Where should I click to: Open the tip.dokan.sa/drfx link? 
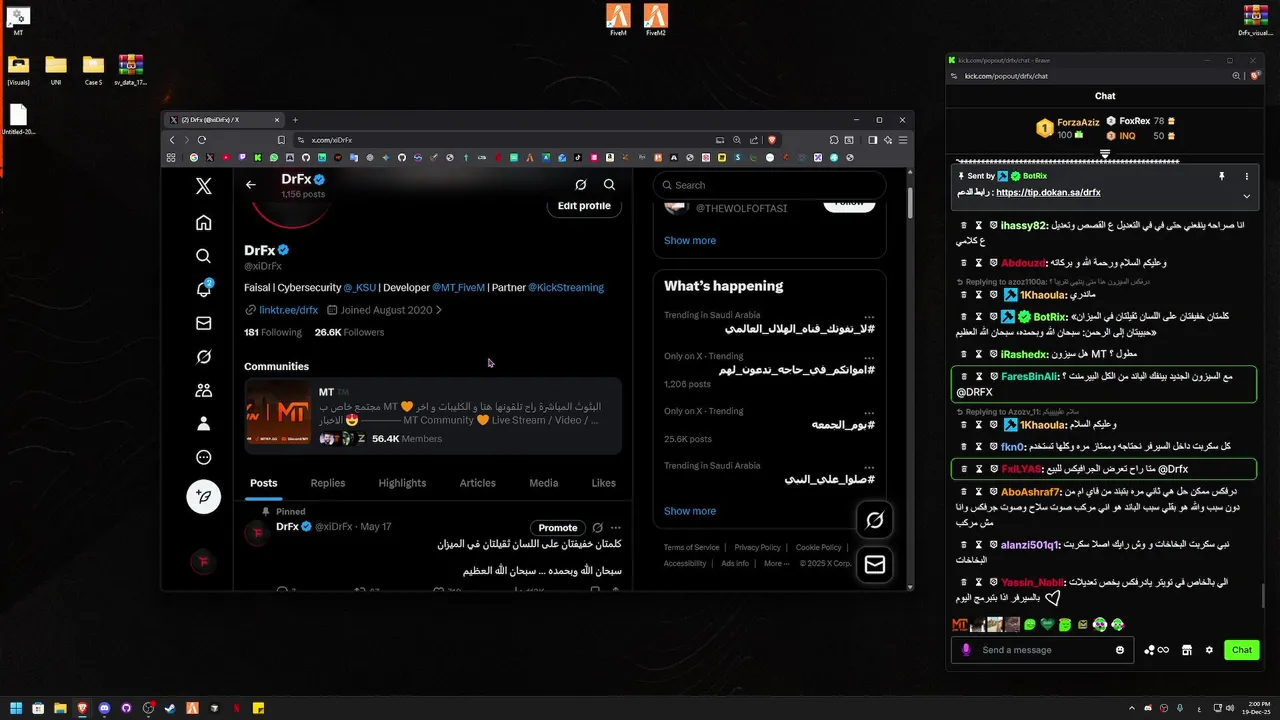(1048, 192)
